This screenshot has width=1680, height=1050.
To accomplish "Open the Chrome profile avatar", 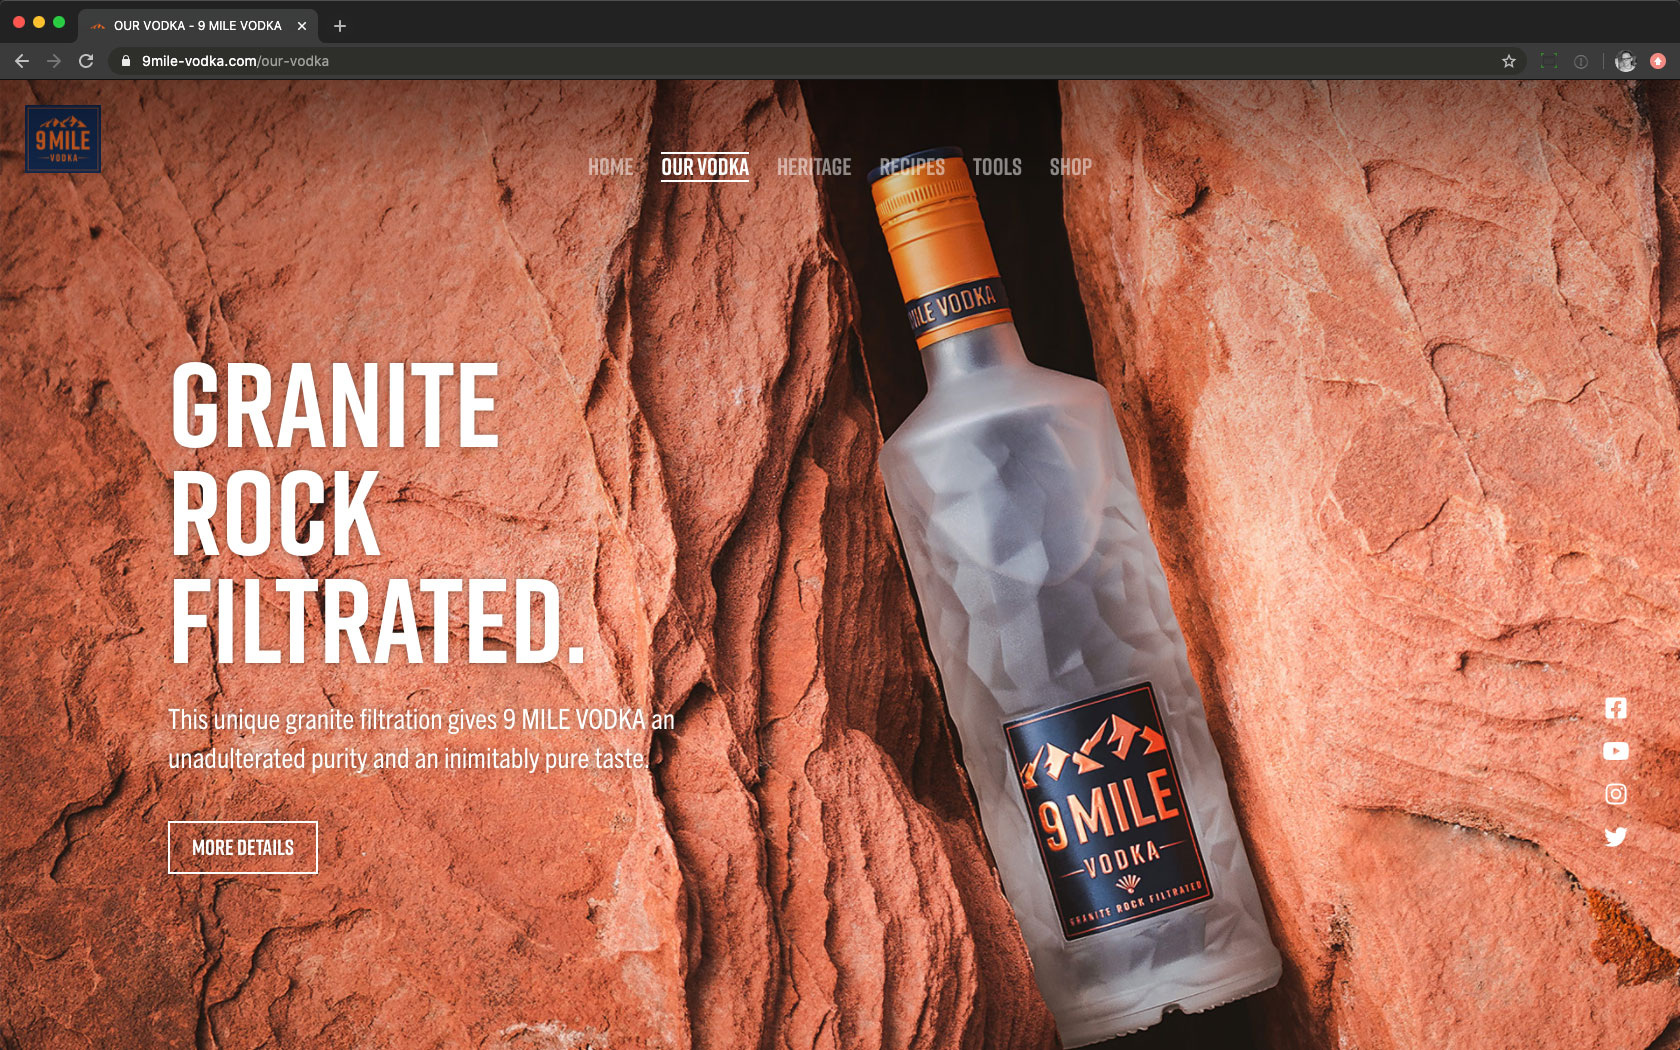I will (x=1625, y=61).
